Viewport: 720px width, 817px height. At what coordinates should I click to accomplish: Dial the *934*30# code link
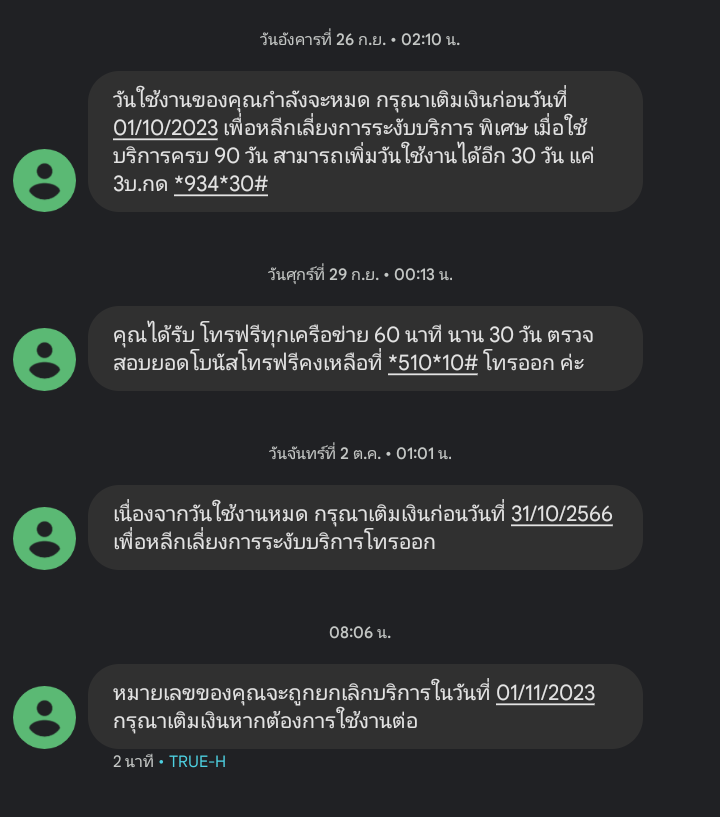click(220, 185)
